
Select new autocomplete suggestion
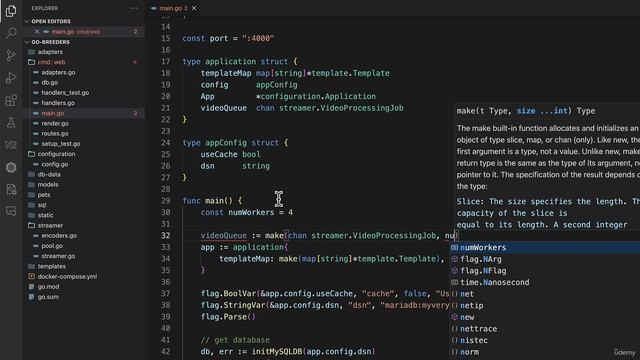[x=545, y=317]
